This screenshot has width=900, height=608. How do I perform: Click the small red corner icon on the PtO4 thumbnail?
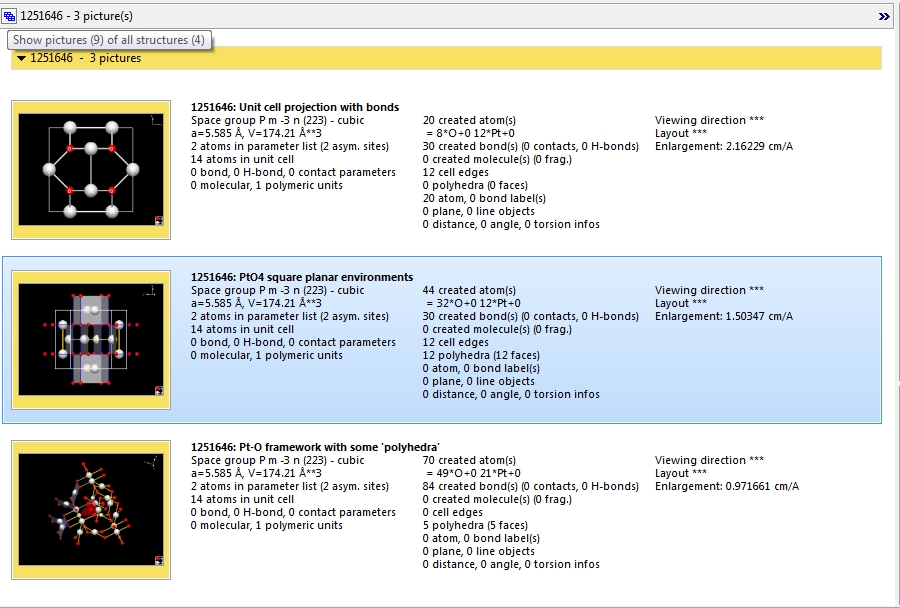tap(159, 391)
